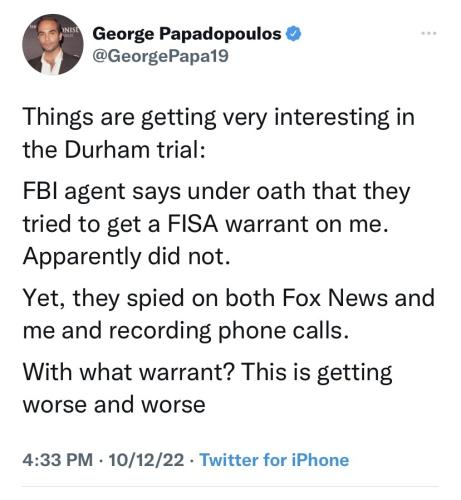The width and height of the screenshot is (461, 500).
Task: Click the divider line below the timestamp
Action: (x=230, y=487)
